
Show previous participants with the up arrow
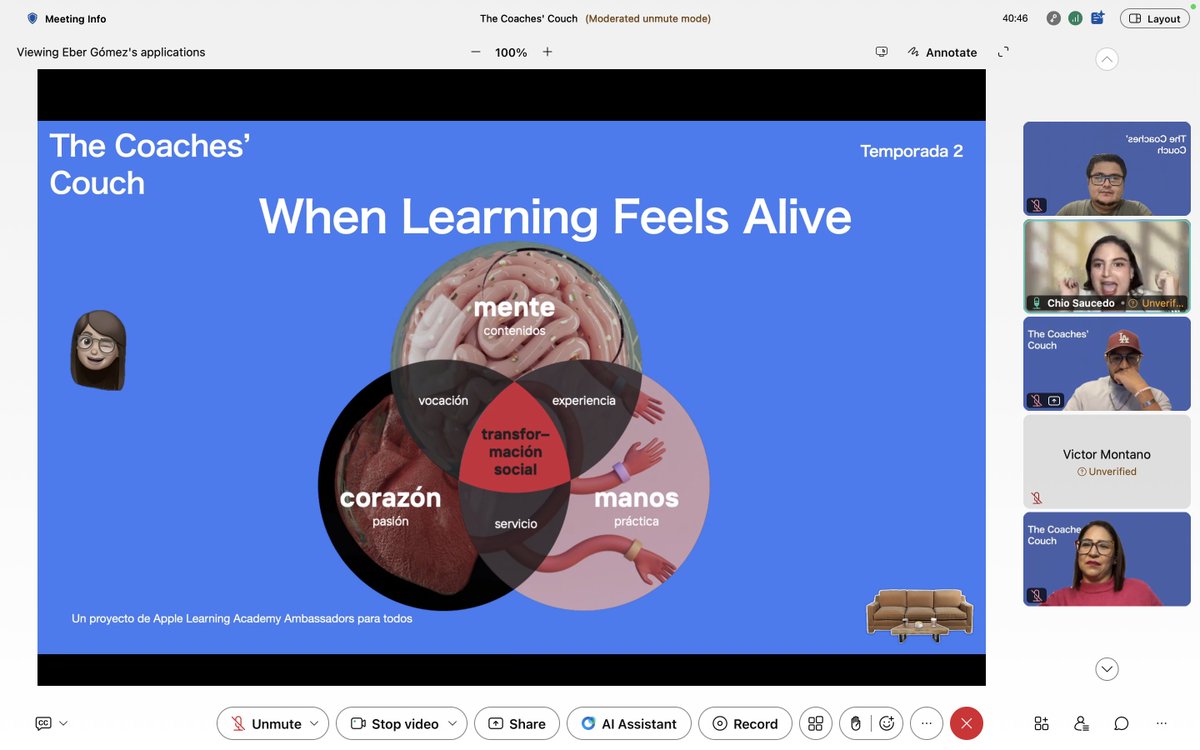tap(1107, 59)
